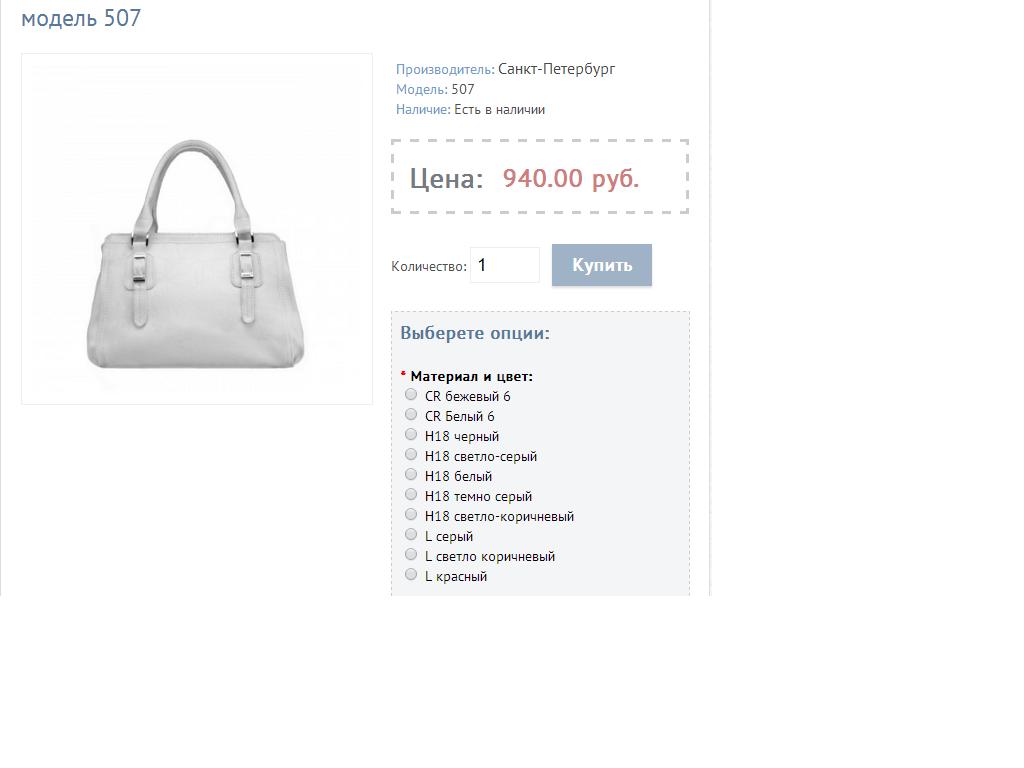This screenshot has height=768, width=1024.
Task: Choose the L серый radio option
Action: coord(411,535)
